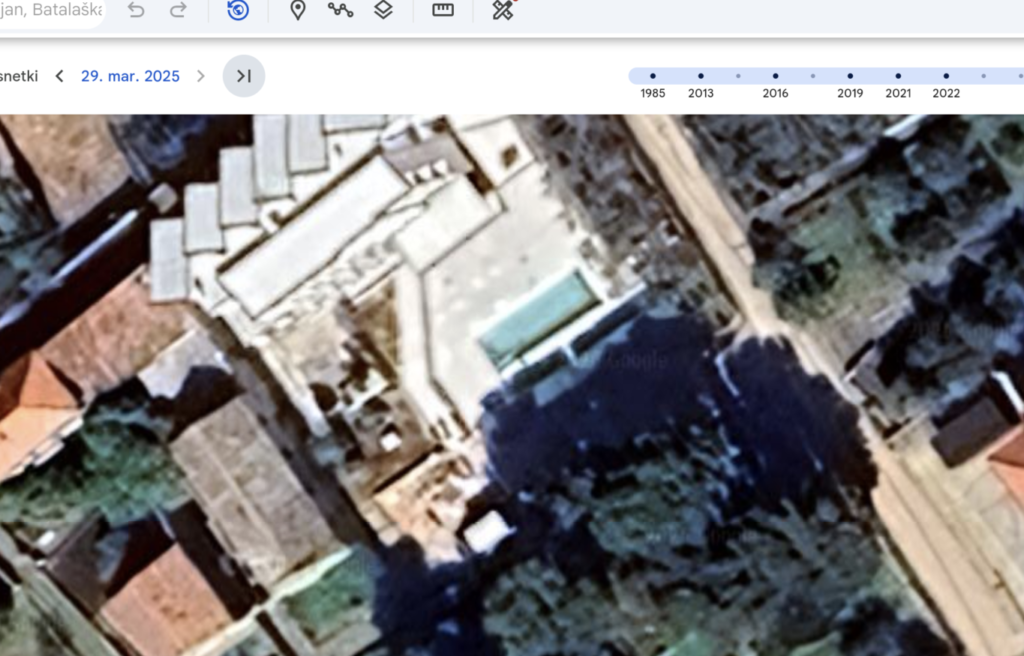Select the 2021 timeline marker
Image resolution: width=1024 pixels, height=656 pixels.
coord(898,76)
